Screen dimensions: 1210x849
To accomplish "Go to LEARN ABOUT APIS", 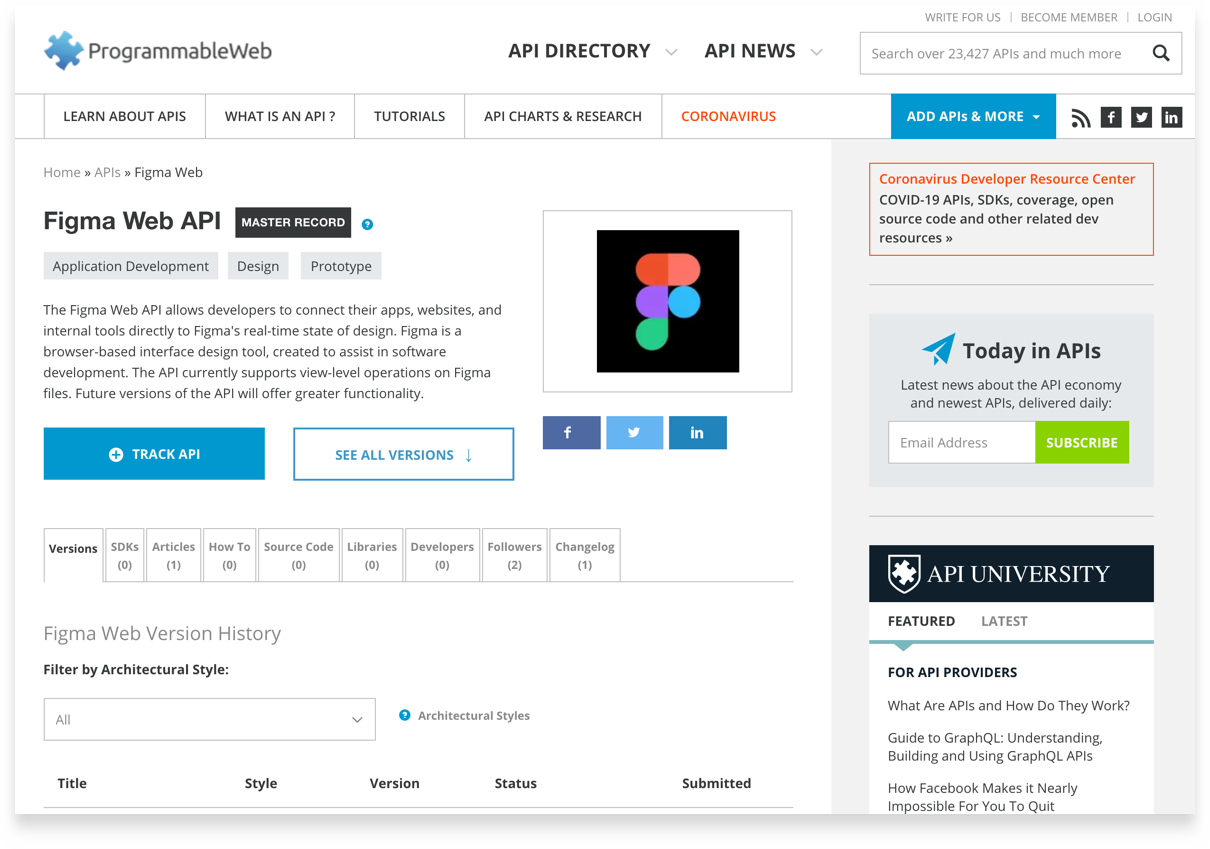I will pyautogui.click(x=125, y=116).
